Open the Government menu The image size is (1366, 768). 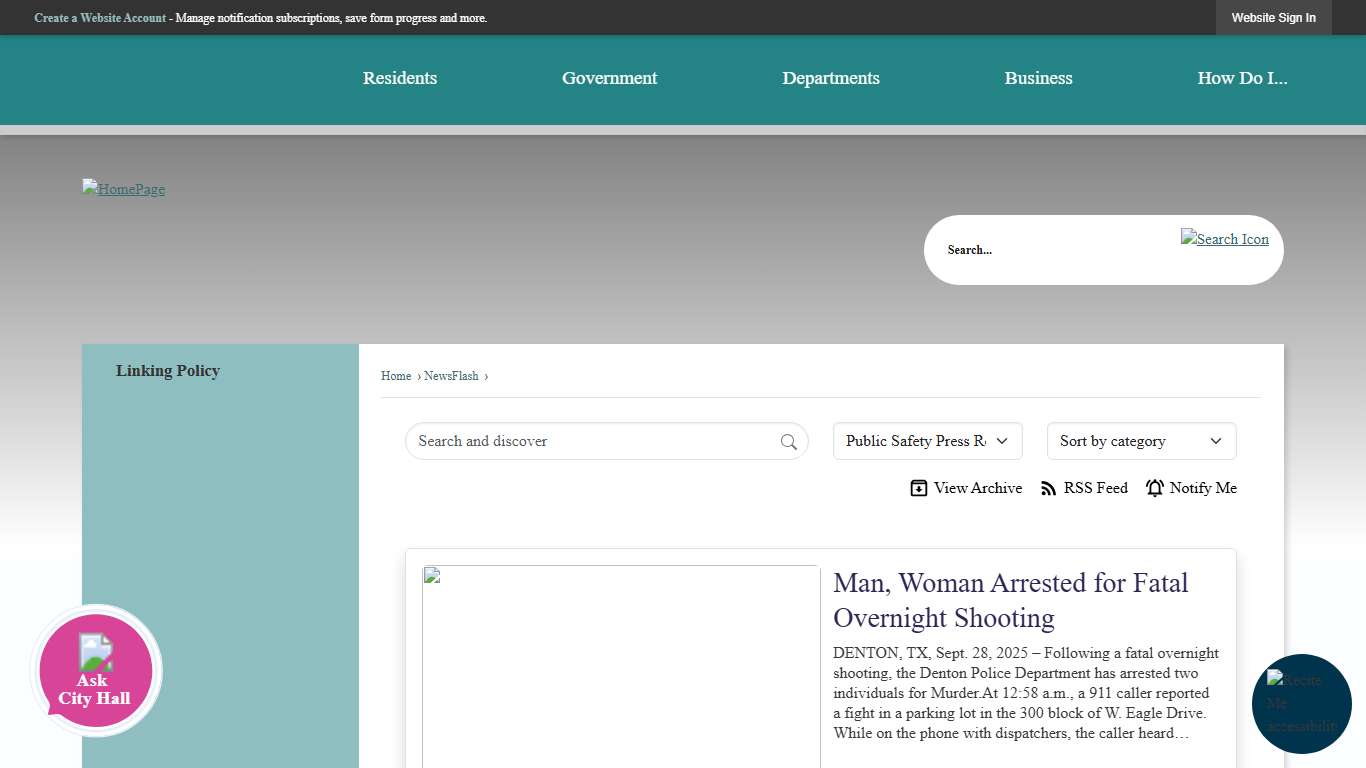click(609, 78)
